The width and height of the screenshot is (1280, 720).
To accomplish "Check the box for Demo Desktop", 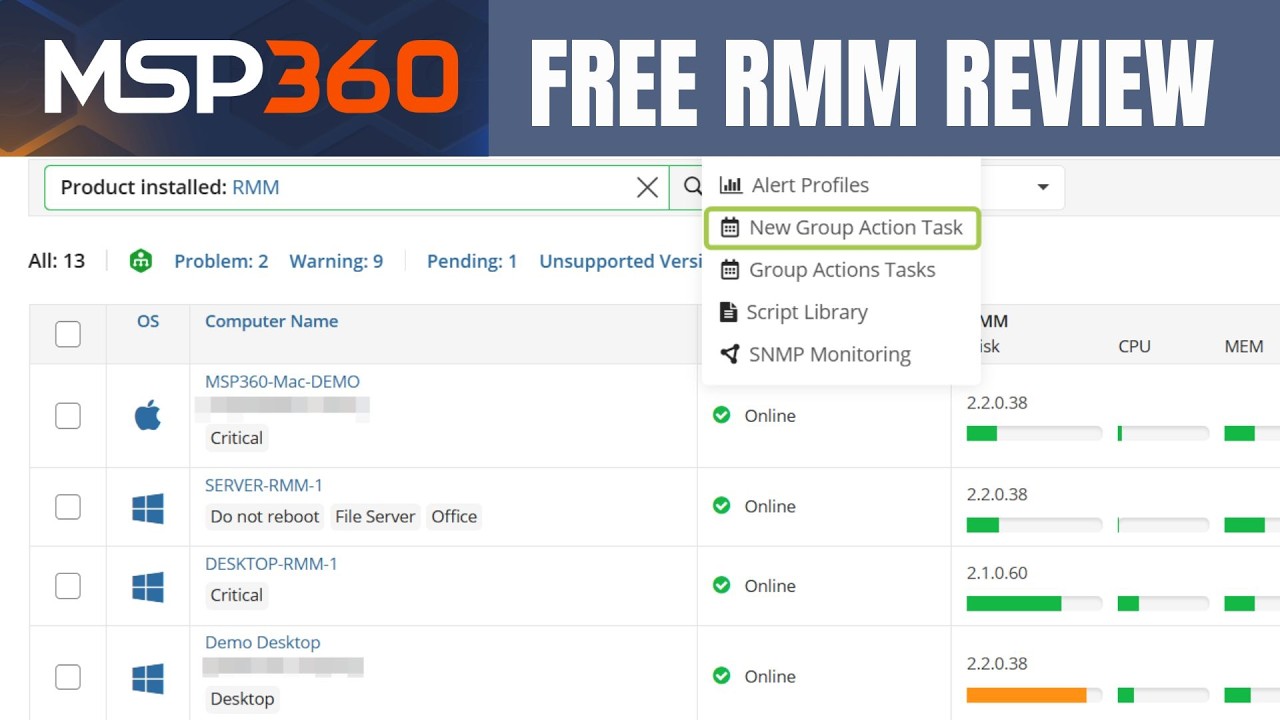I will tap(68, 677).
